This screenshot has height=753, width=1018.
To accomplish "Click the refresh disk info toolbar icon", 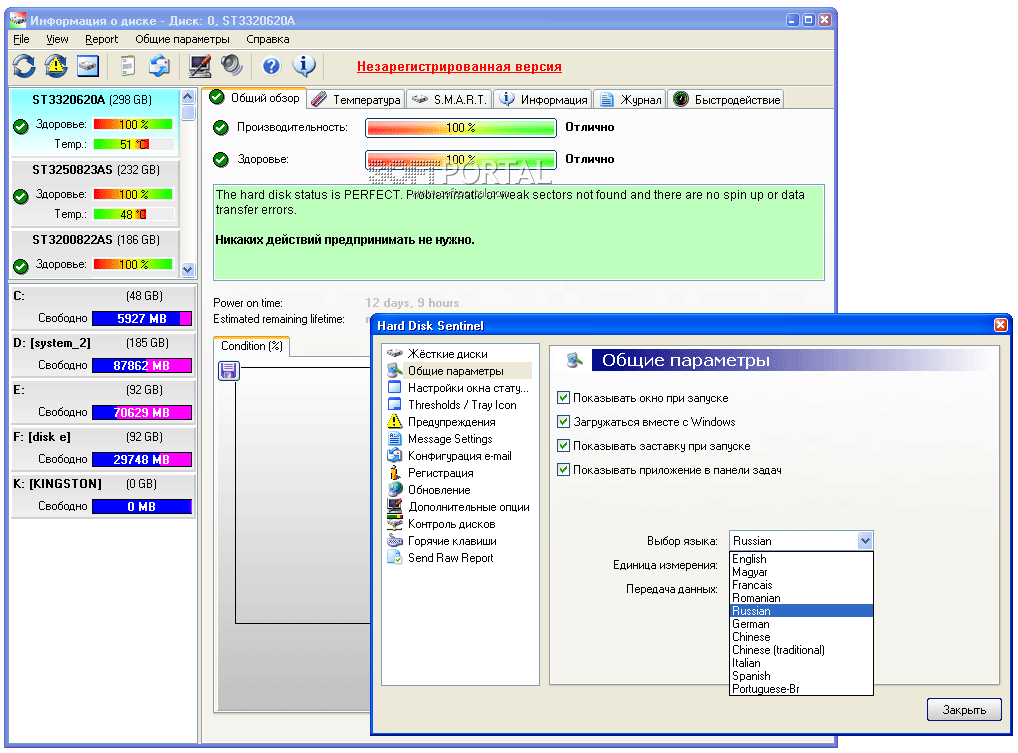I will coord(24,66).
